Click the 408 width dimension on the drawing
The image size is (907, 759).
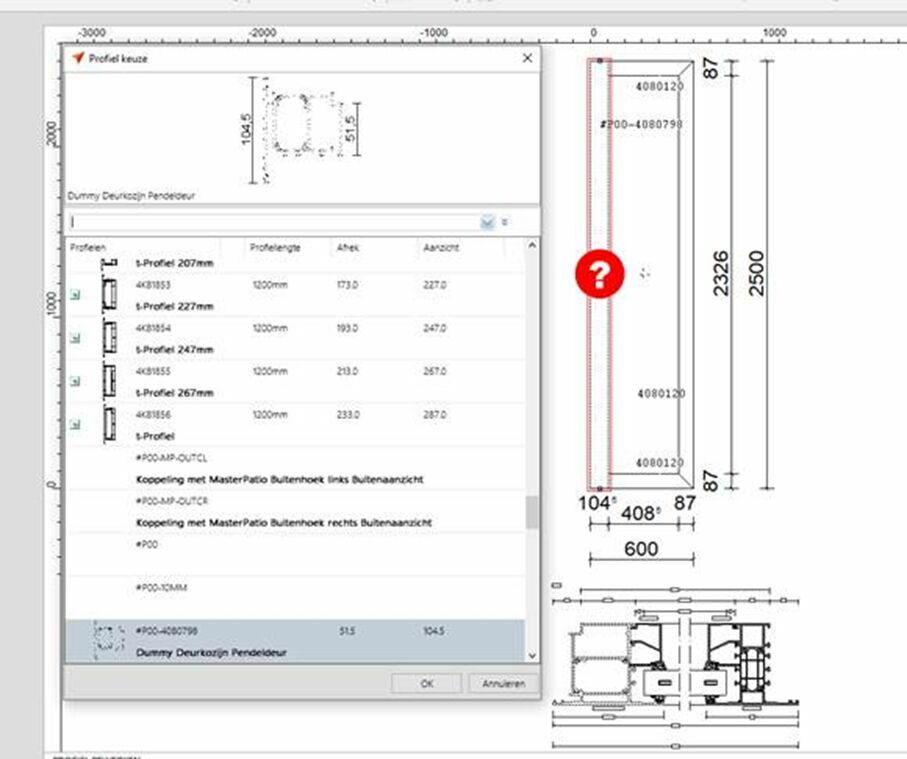point(640,513)
